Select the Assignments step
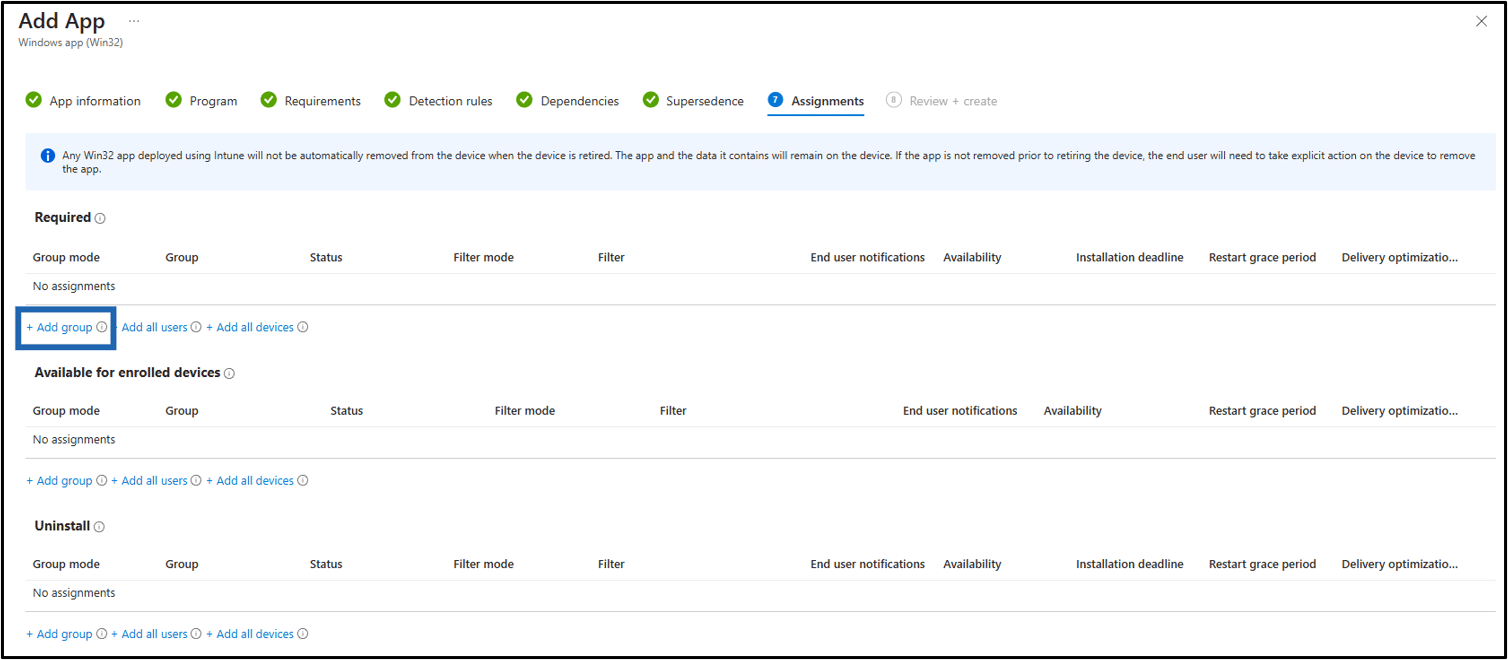 click(816, 101)
